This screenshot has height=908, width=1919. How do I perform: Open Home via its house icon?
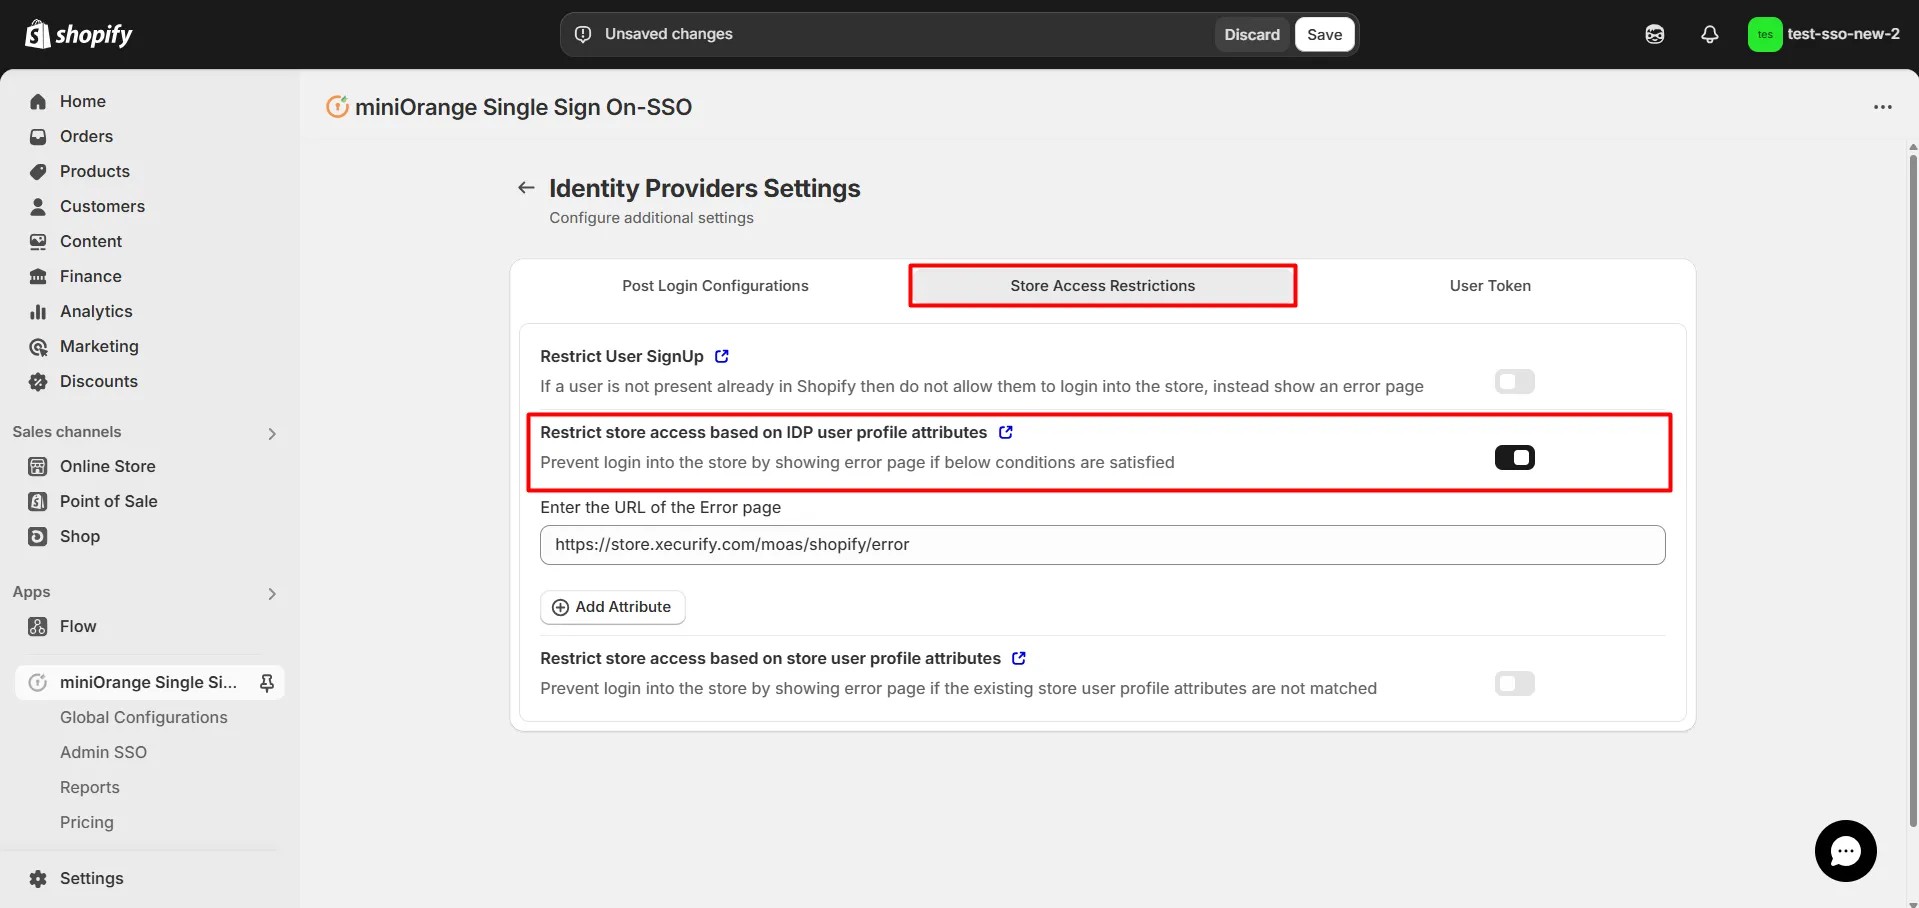coord(38,102)
